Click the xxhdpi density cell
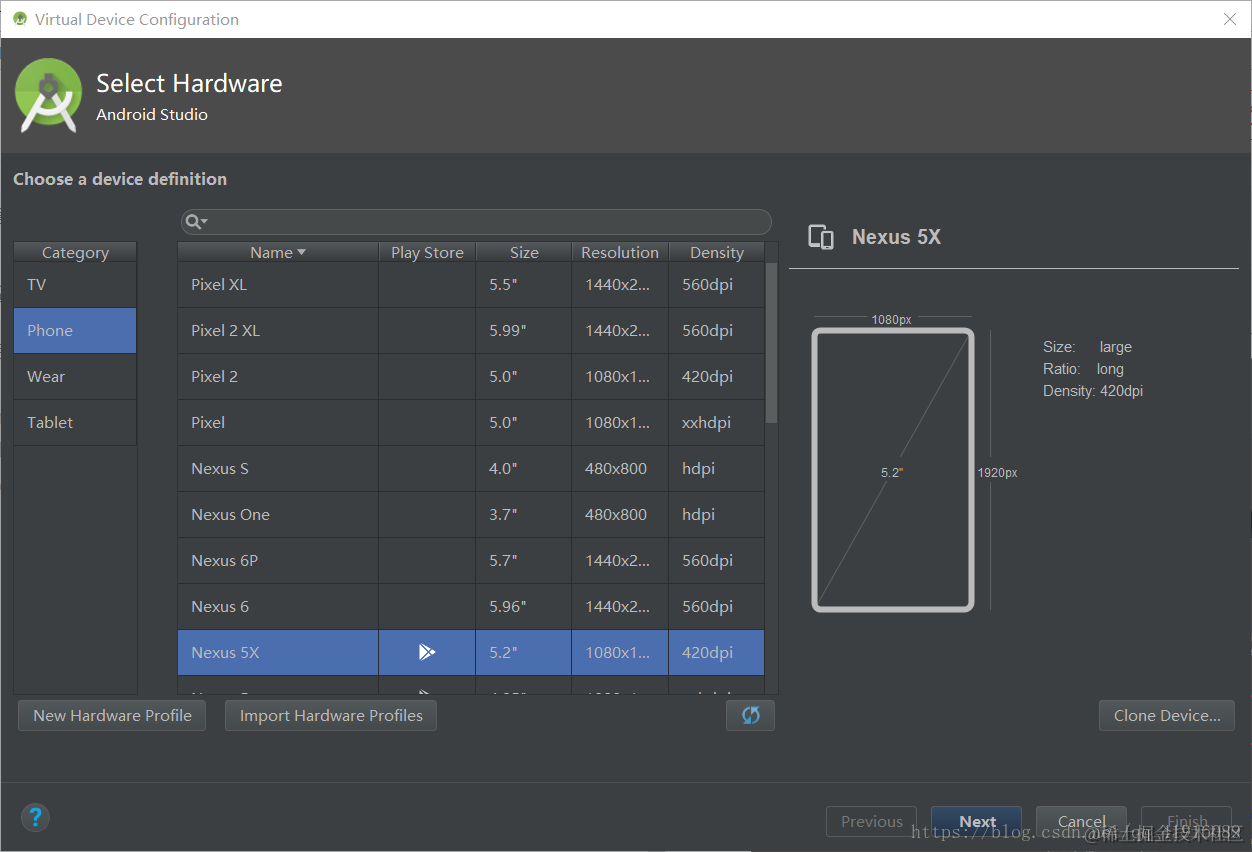The width and height of the screenshot is (1252, 852). click(x=717, y=423)
